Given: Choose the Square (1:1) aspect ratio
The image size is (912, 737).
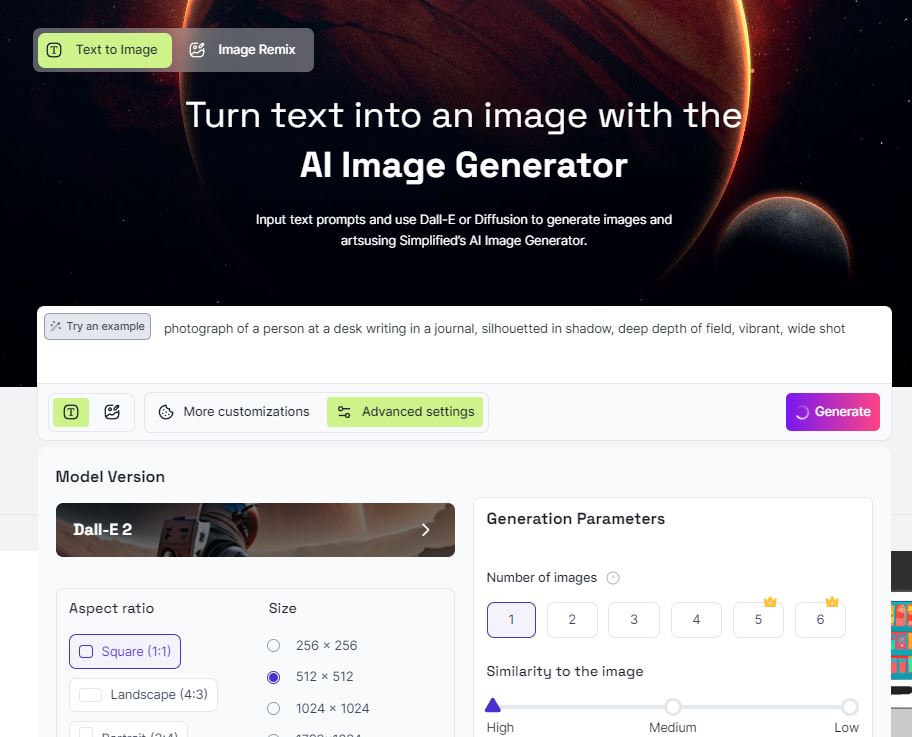Looking at the screenshot, I should tap(125, 651).
